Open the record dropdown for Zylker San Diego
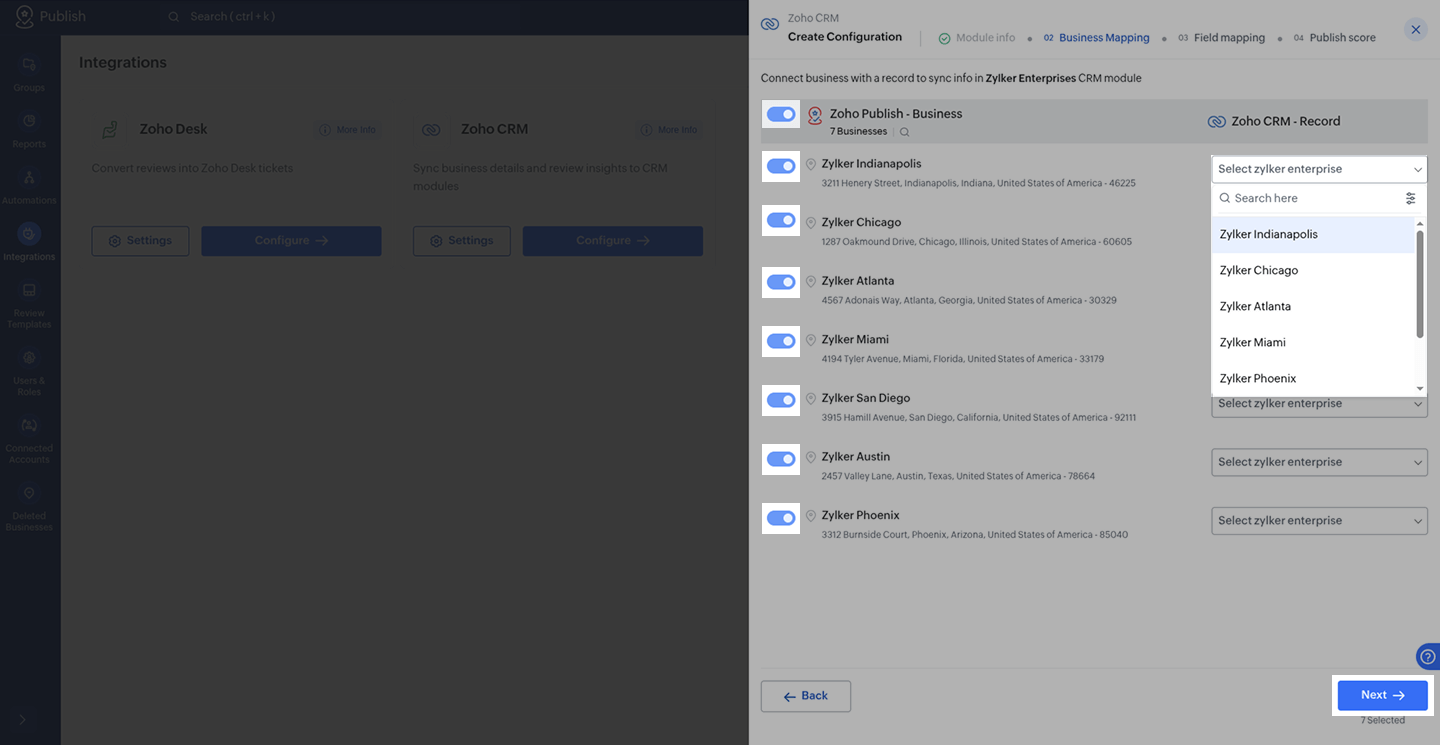The width and height of the screenshot is (1440, 745). point(1319,404)
